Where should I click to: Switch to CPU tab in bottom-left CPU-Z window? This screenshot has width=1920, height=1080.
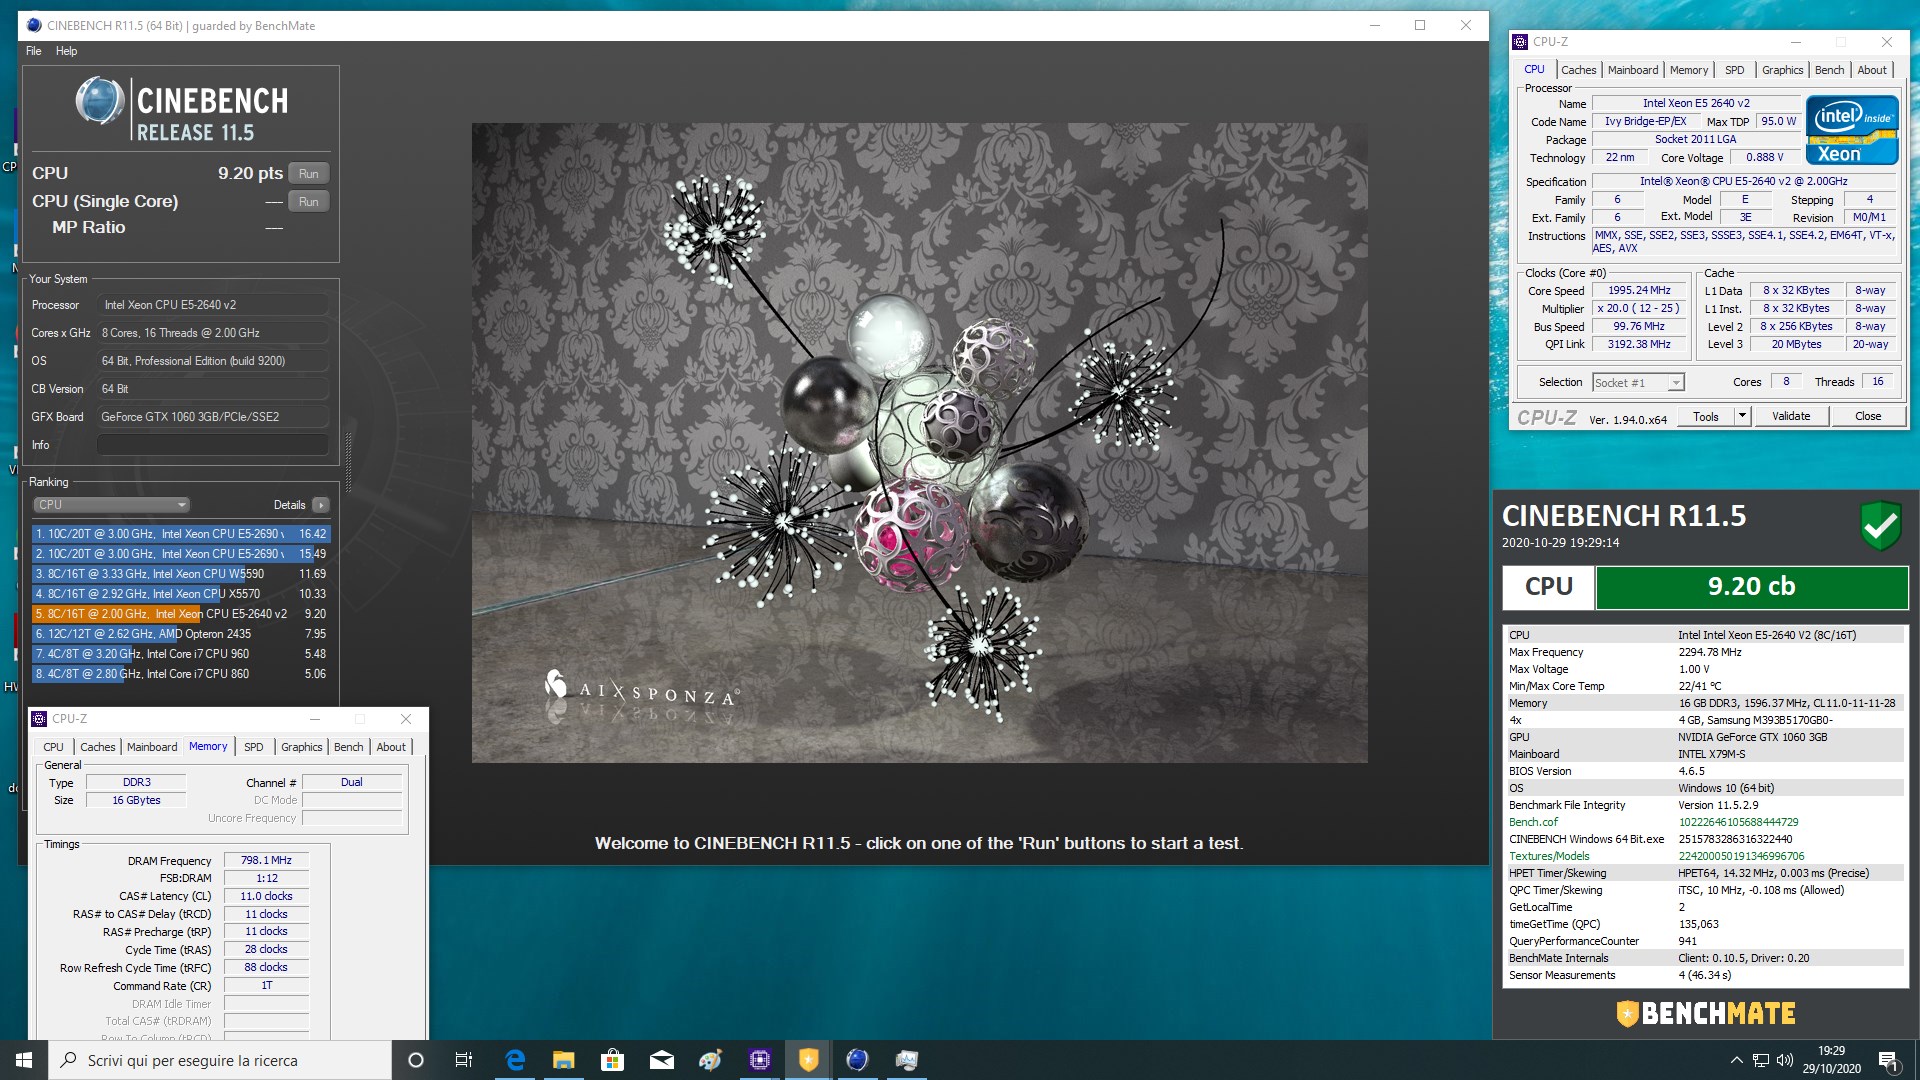[x=53, y=747]
